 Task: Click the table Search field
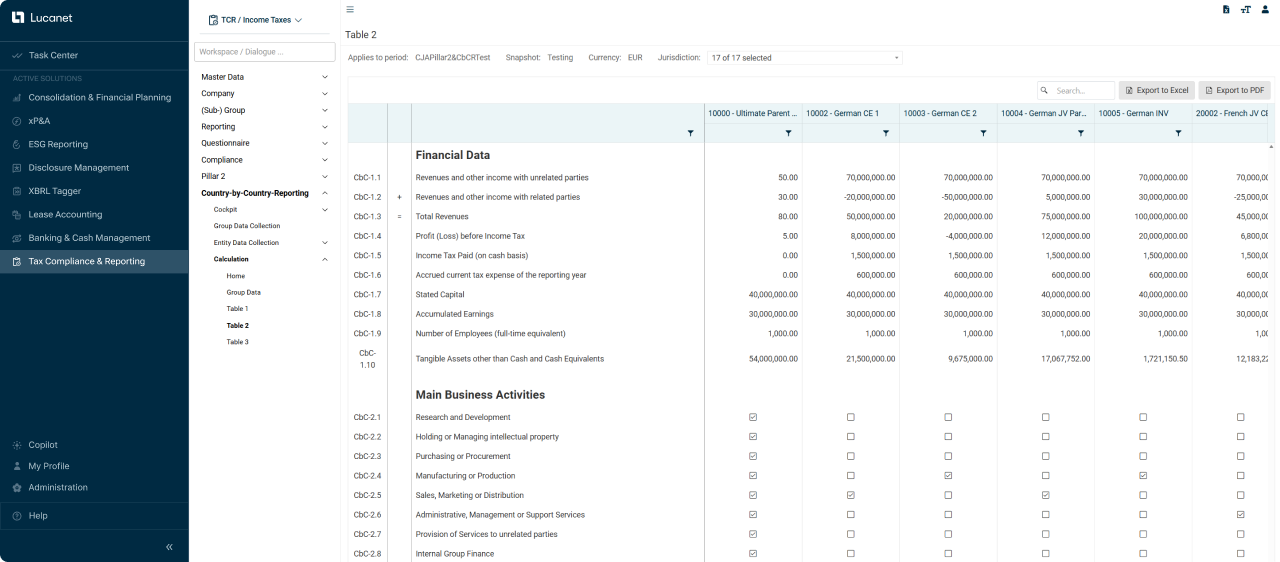click(x=1080, y=90)
